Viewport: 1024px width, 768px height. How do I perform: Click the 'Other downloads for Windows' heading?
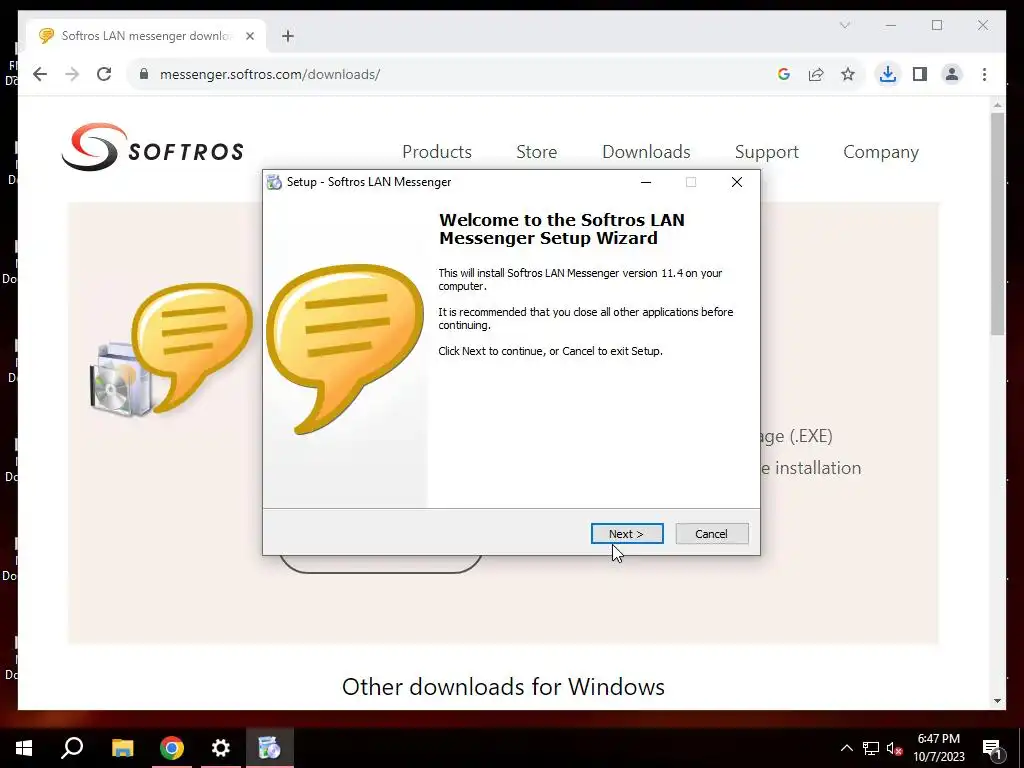tap(503, 687)
